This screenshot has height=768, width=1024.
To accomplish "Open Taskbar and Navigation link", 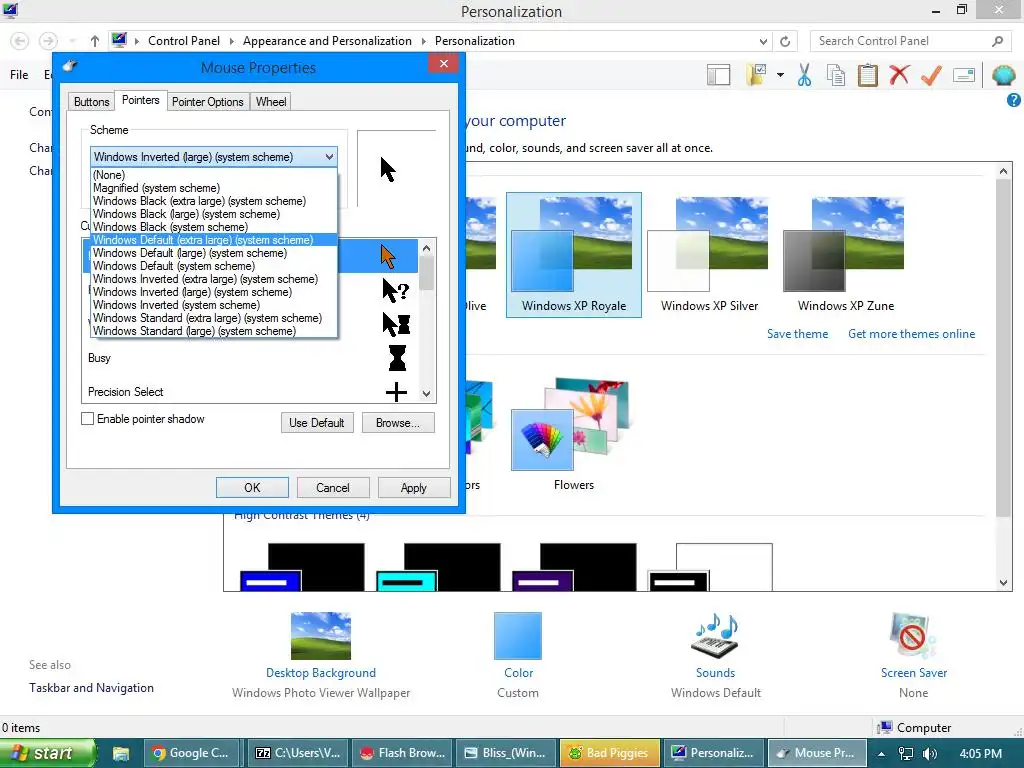I will click(x=91, y=688).
